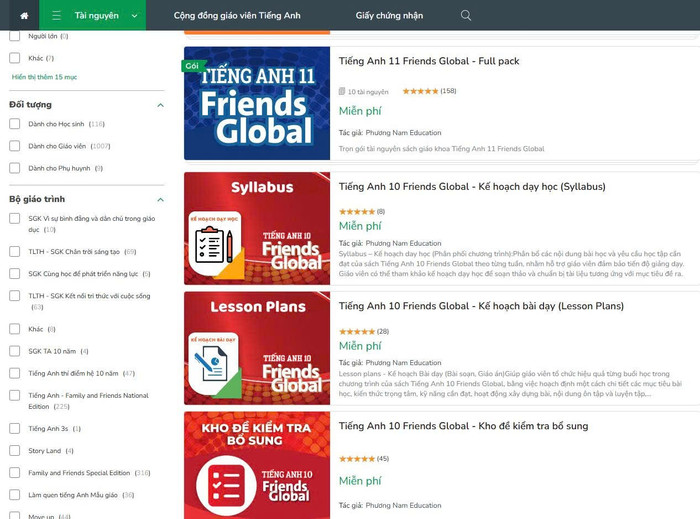
Task: Click the stars under Kho đề kiểm tra
Action: (356, 459)
